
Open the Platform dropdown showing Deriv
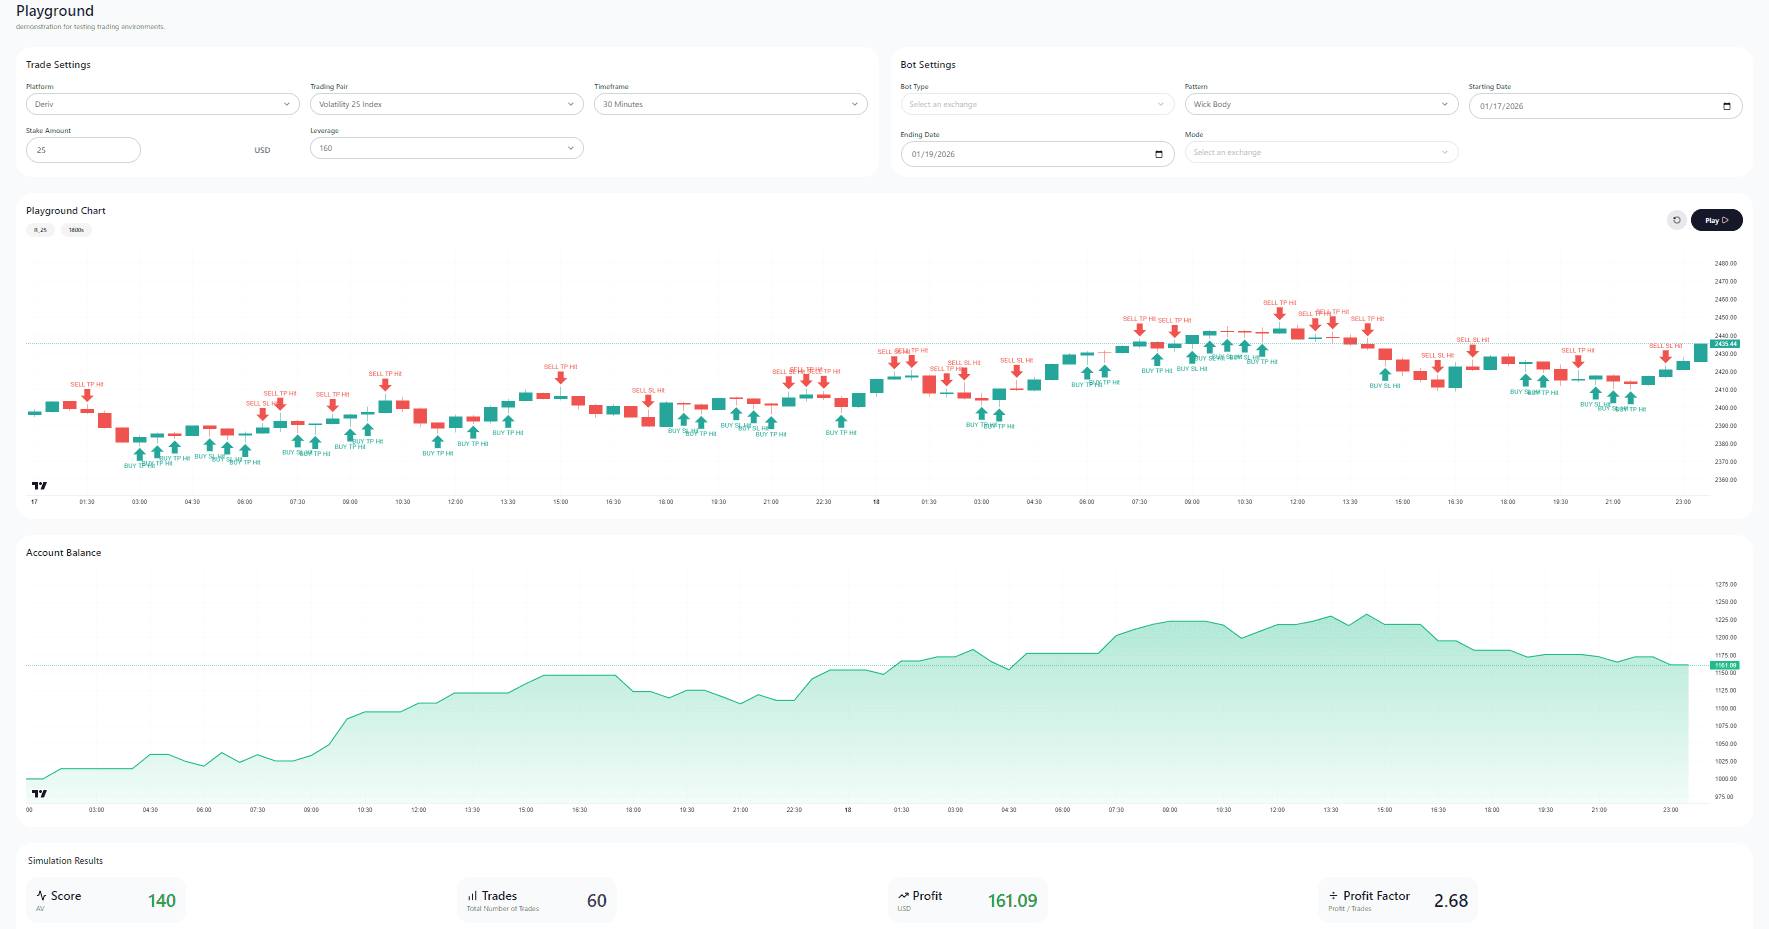point(162,104)
